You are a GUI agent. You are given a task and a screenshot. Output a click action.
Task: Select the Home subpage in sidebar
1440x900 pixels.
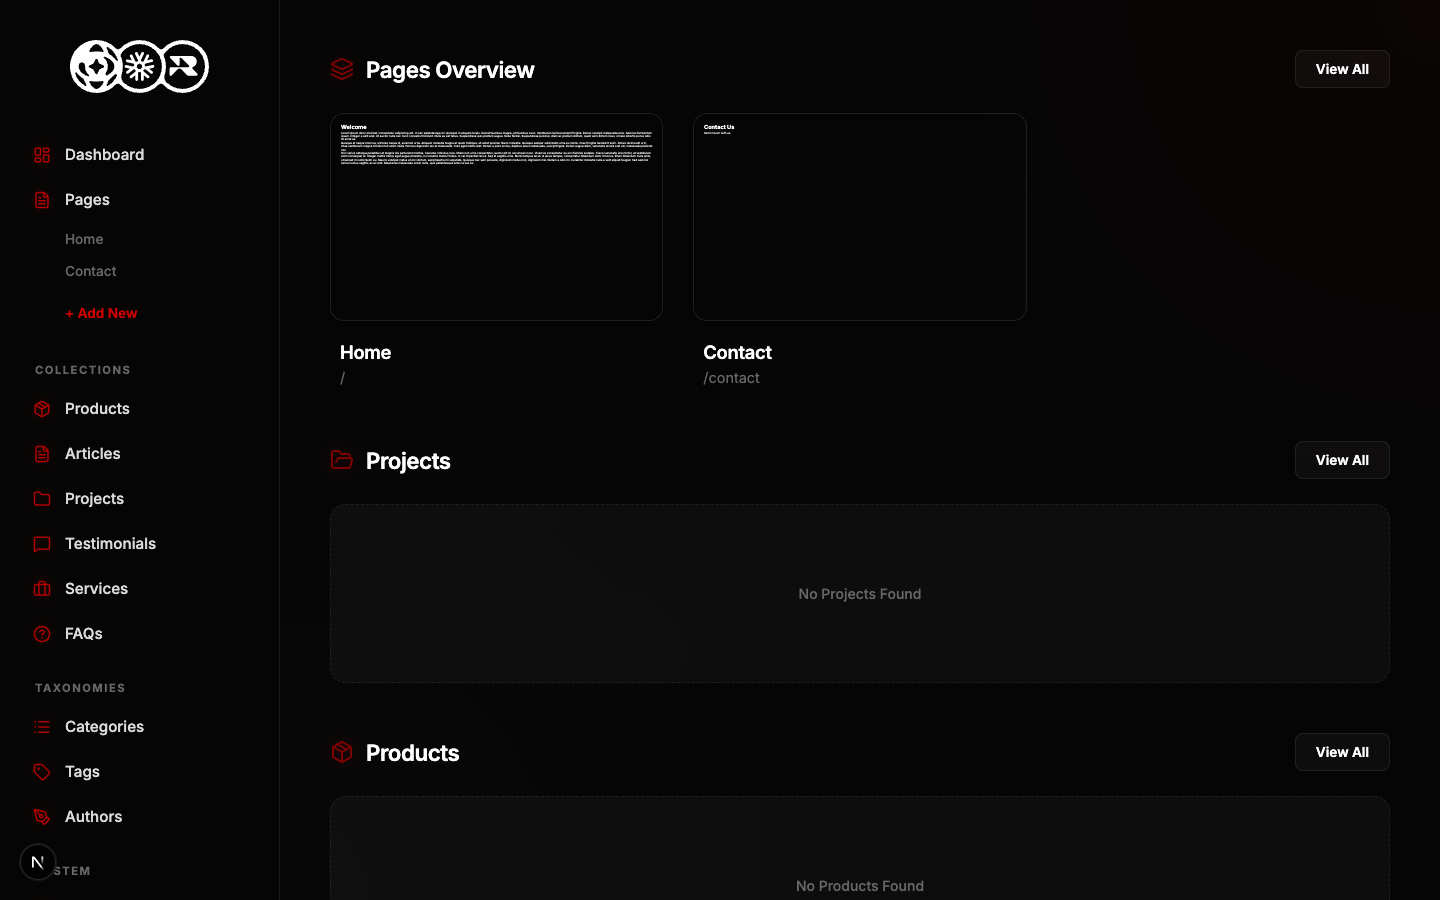(x=84, y=239)
